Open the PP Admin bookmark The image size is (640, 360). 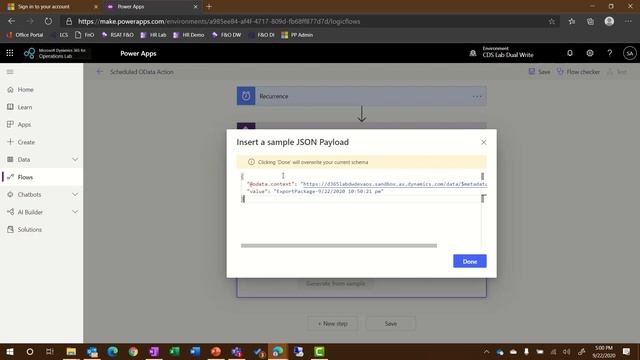point(297,35)
